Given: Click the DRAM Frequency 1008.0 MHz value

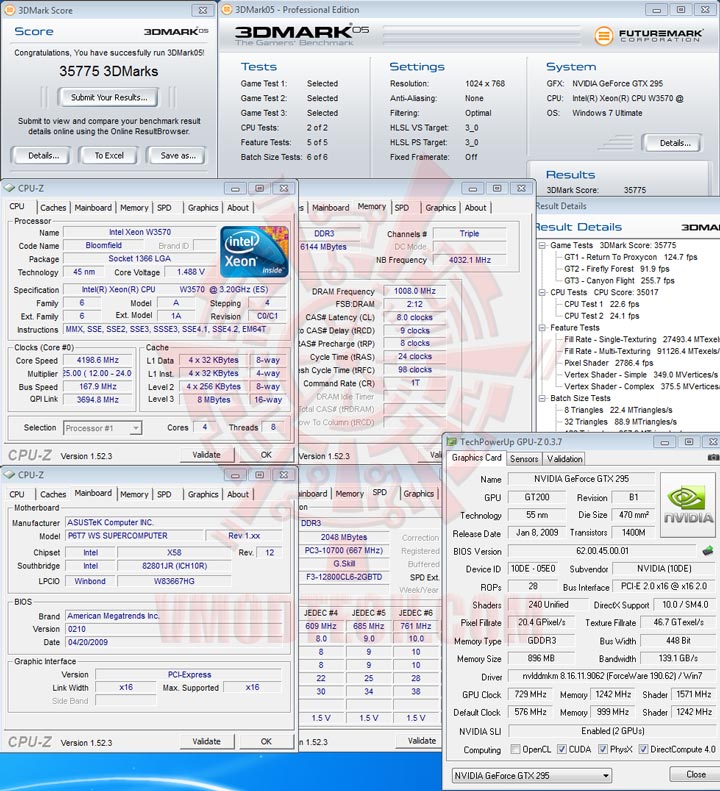Looking at the screenshot, I should (x=414, y=291).
